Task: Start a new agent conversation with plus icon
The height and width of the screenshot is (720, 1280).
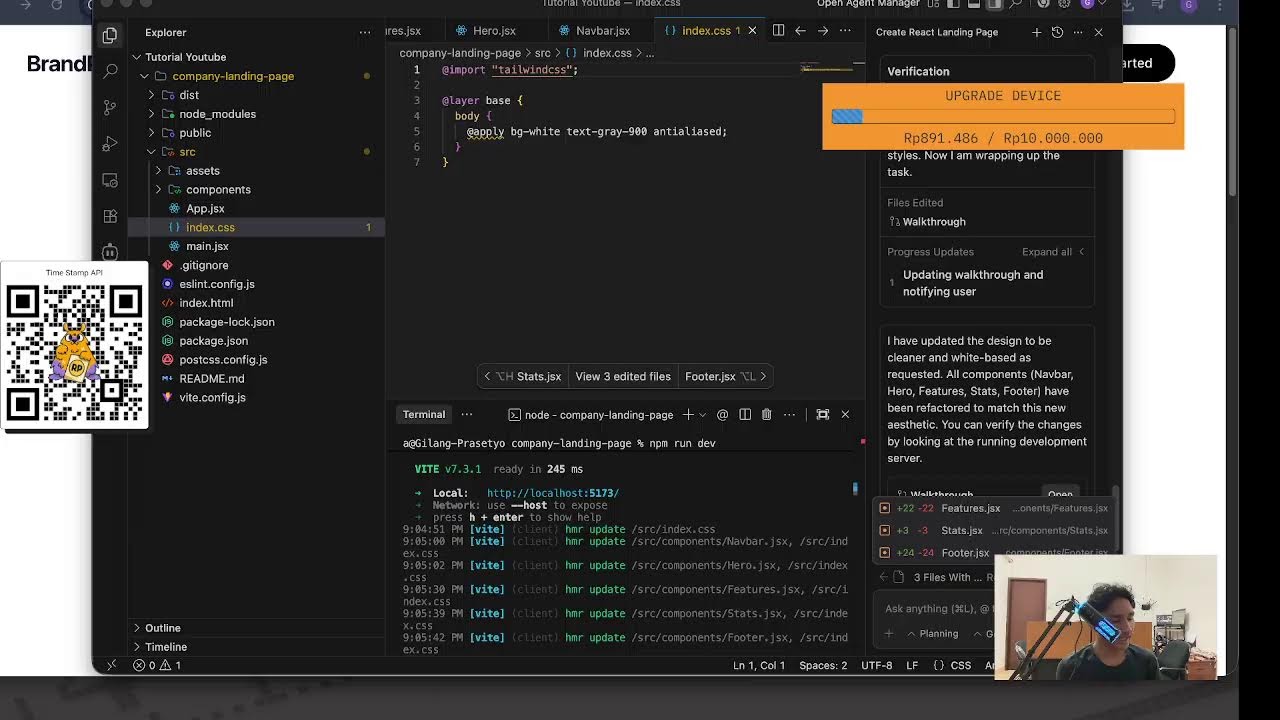Action: point(1036,32)
